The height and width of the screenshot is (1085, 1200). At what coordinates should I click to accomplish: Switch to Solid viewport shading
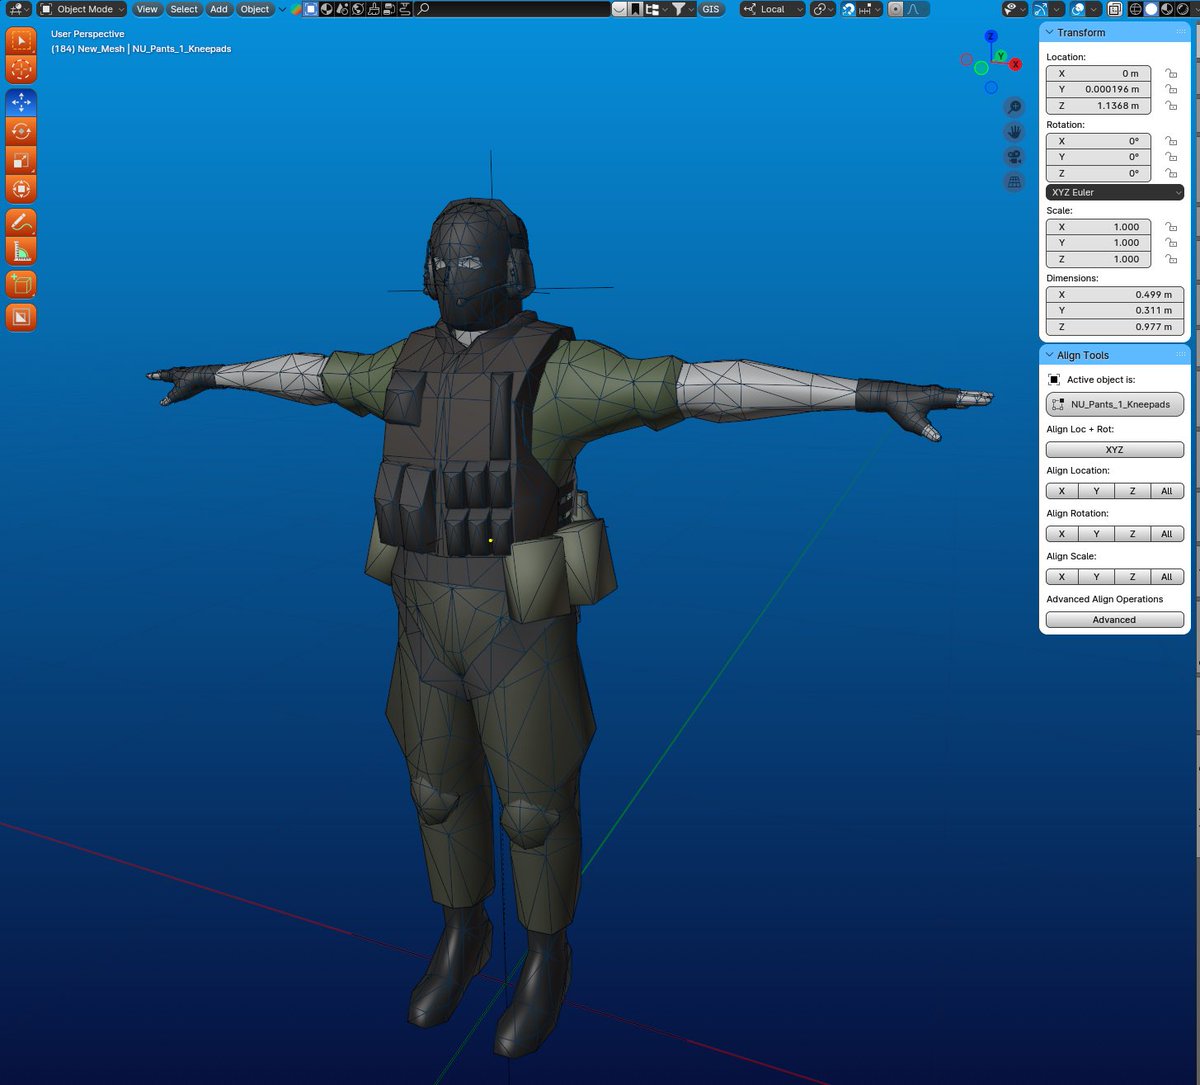[x=1151, y=9]
